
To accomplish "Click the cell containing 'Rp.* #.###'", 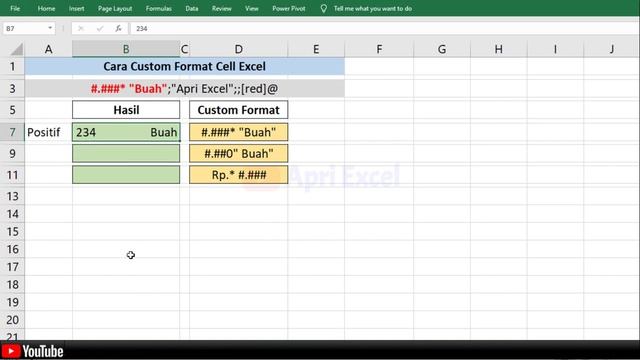I will pyautogui.click(x=238, y=175).
